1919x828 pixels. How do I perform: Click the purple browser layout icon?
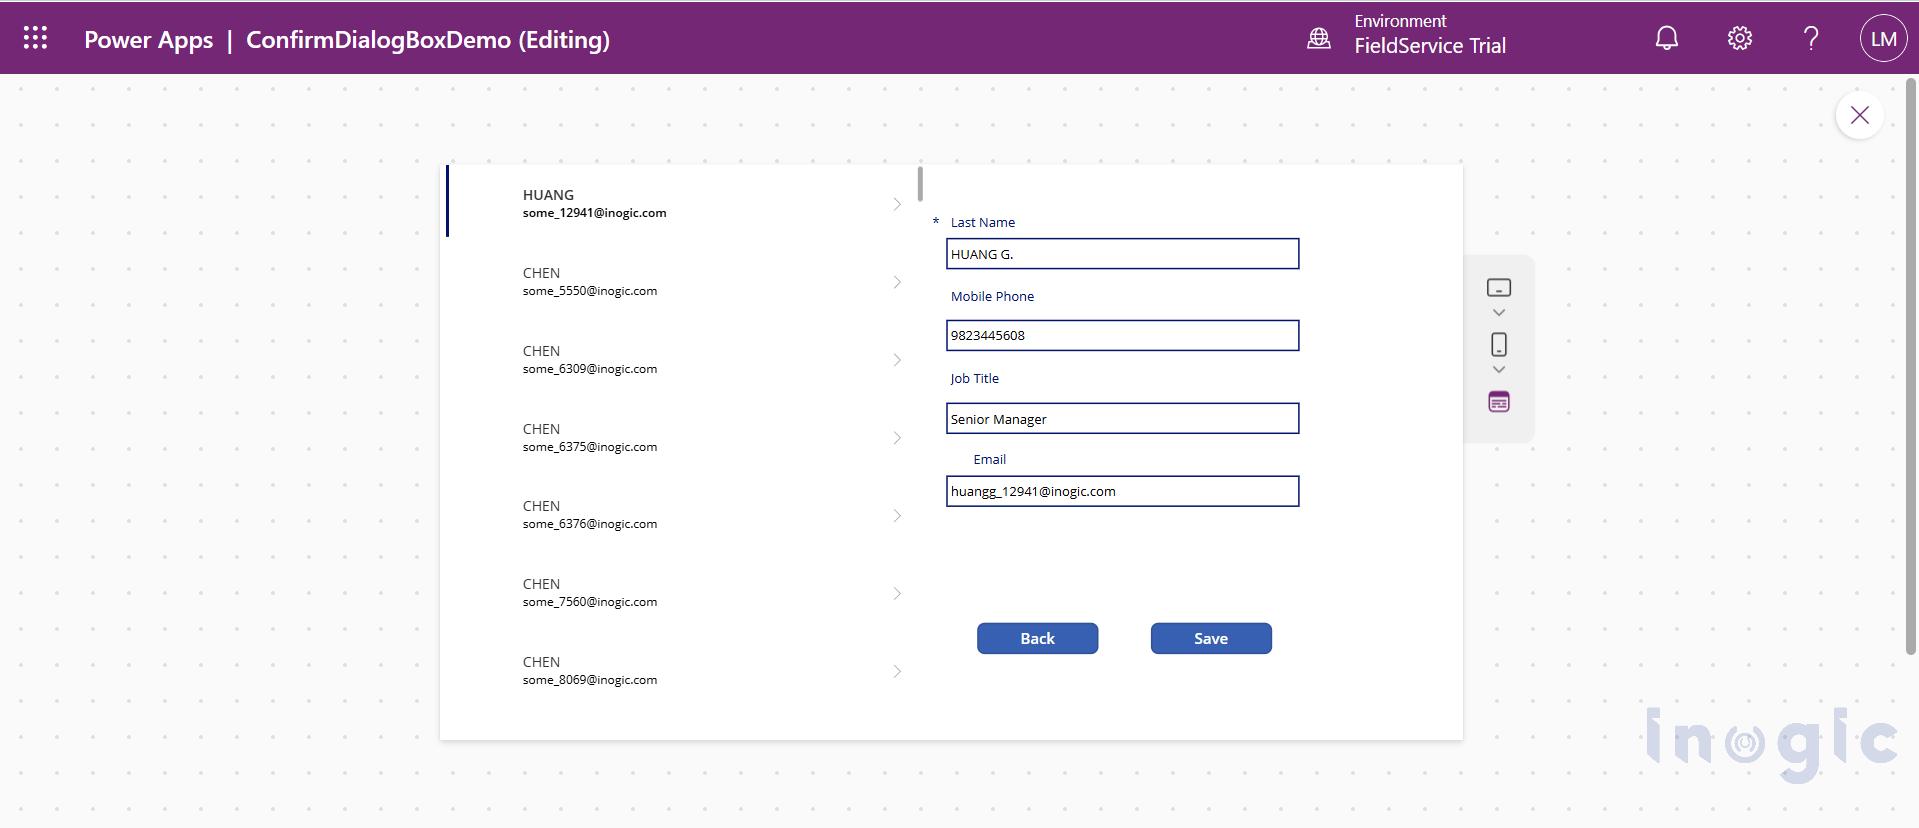pyautogui.click(x=1498, y=402)
